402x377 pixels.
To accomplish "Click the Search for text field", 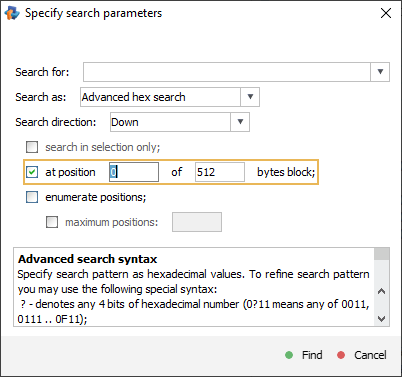I will (x=227, y=72).
